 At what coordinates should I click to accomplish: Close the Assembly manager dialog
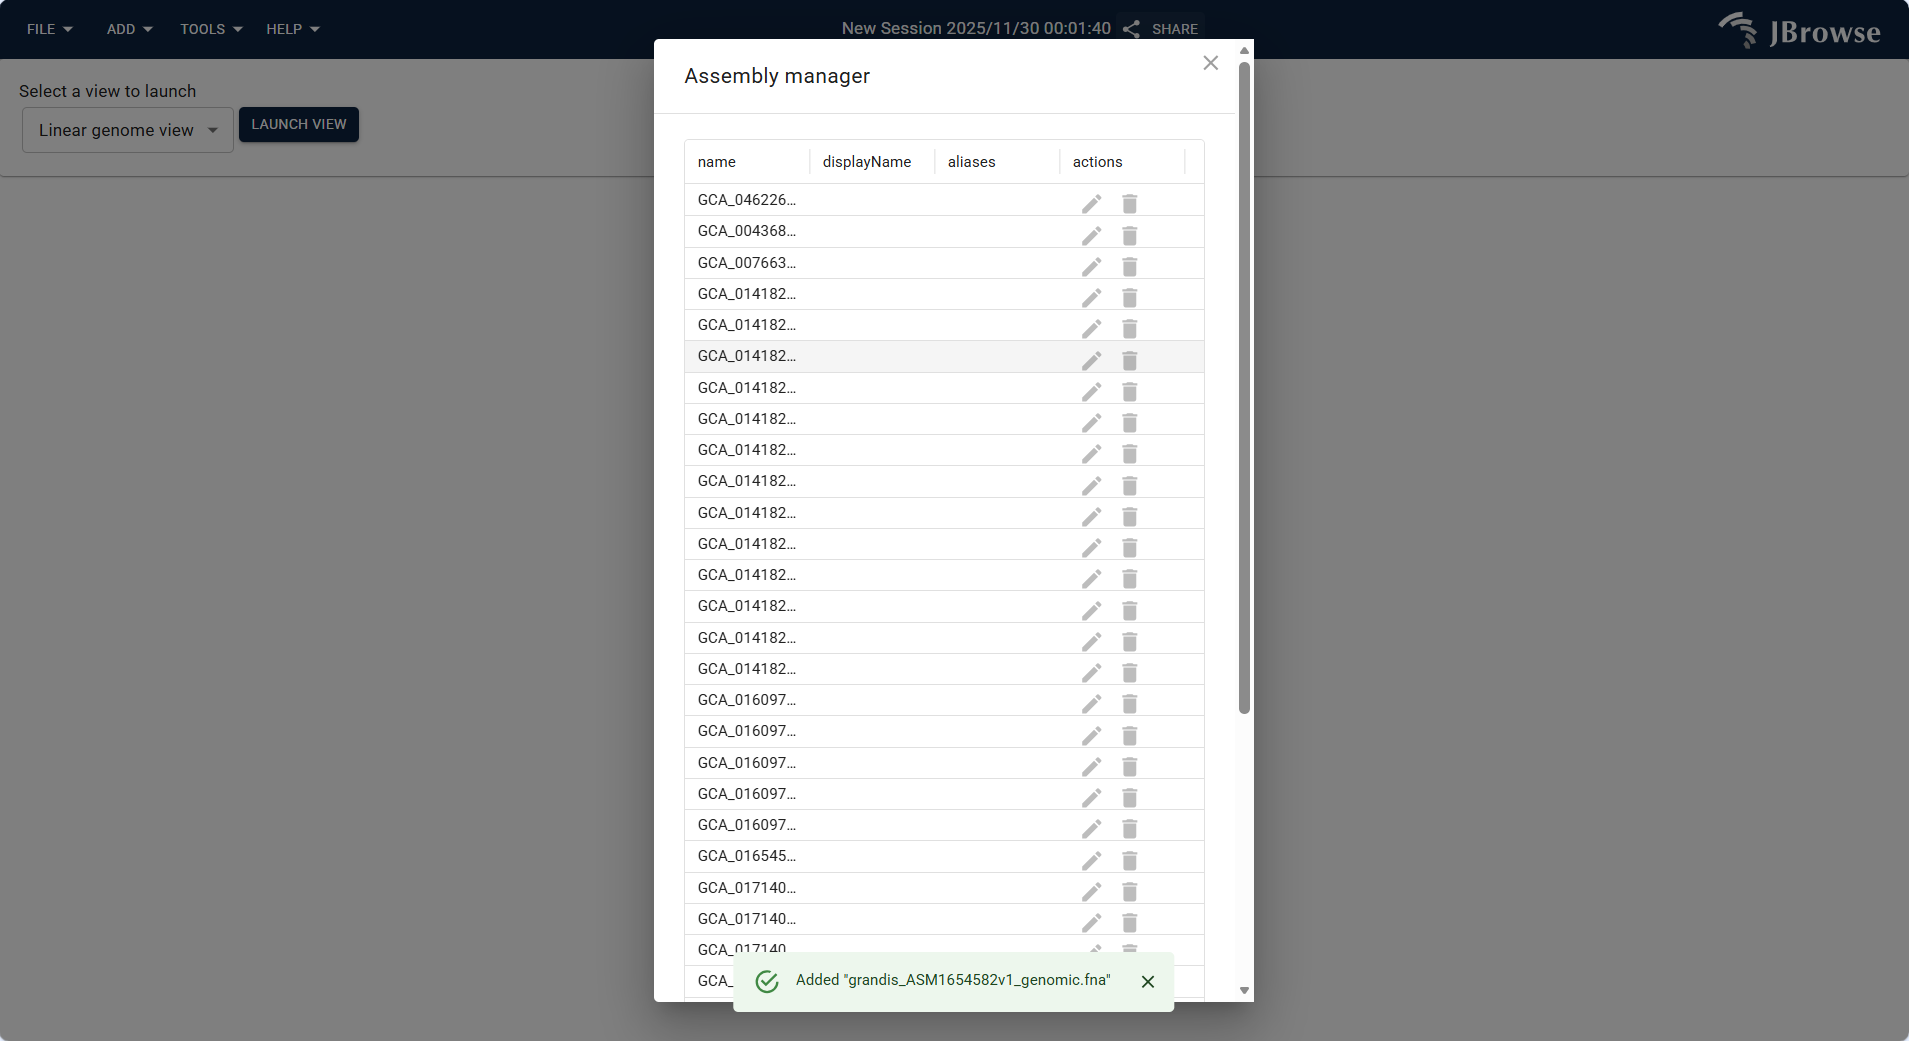pos(1209,62)
